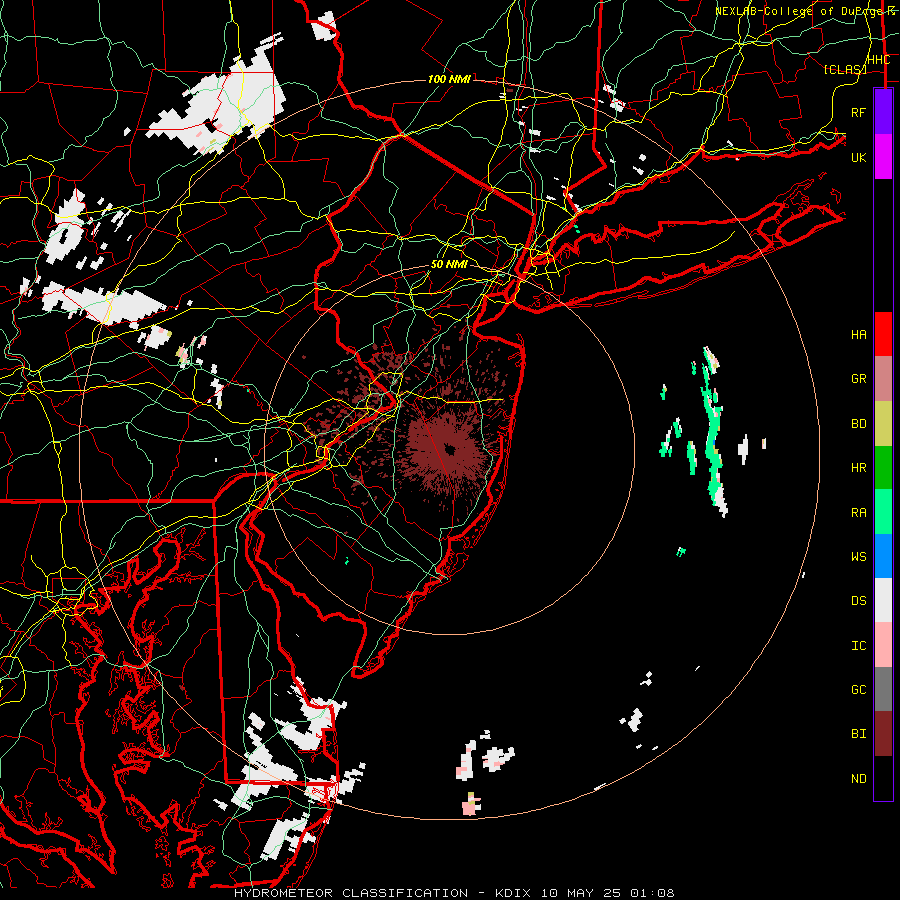Image resolution: width=900 pixels, height=900 pixels.
Task: Click the 'HYDROMETEOR CLASSIFICATION' title at bottom
Action: pos(351,893)
